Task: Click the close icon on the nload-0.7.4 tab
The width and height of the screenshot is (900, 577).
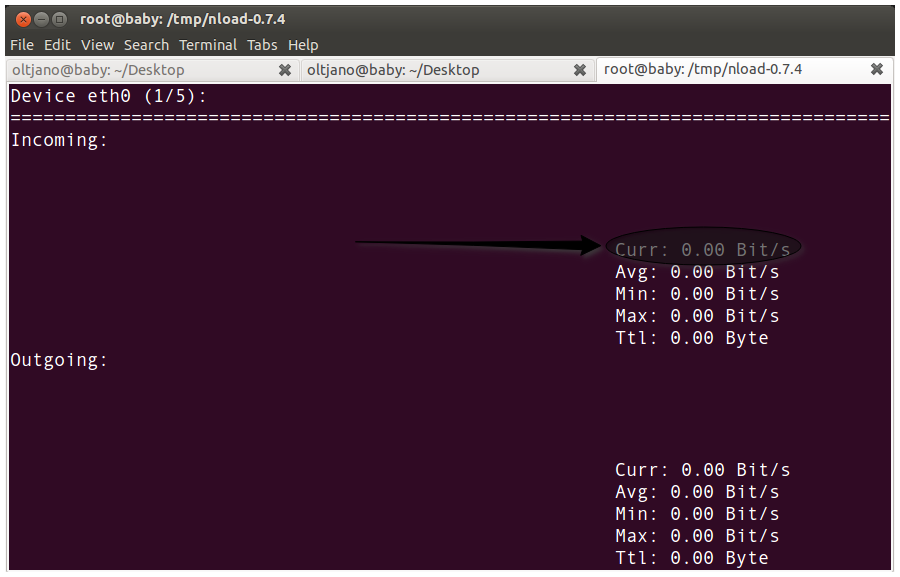Action: pos(877,69)
